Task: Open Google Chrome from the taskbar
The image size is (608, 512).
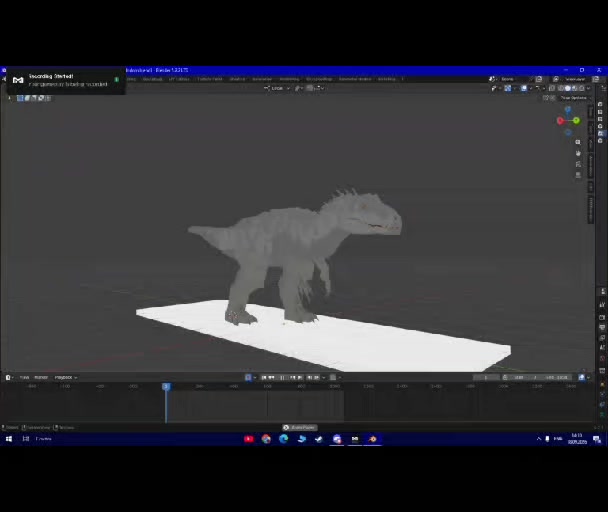Action: 266,439
